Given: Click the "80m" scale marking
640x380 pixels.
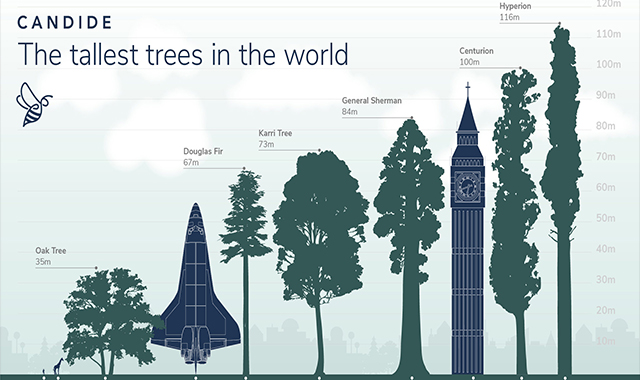Looking at the screenshot, I should [606, 126].
